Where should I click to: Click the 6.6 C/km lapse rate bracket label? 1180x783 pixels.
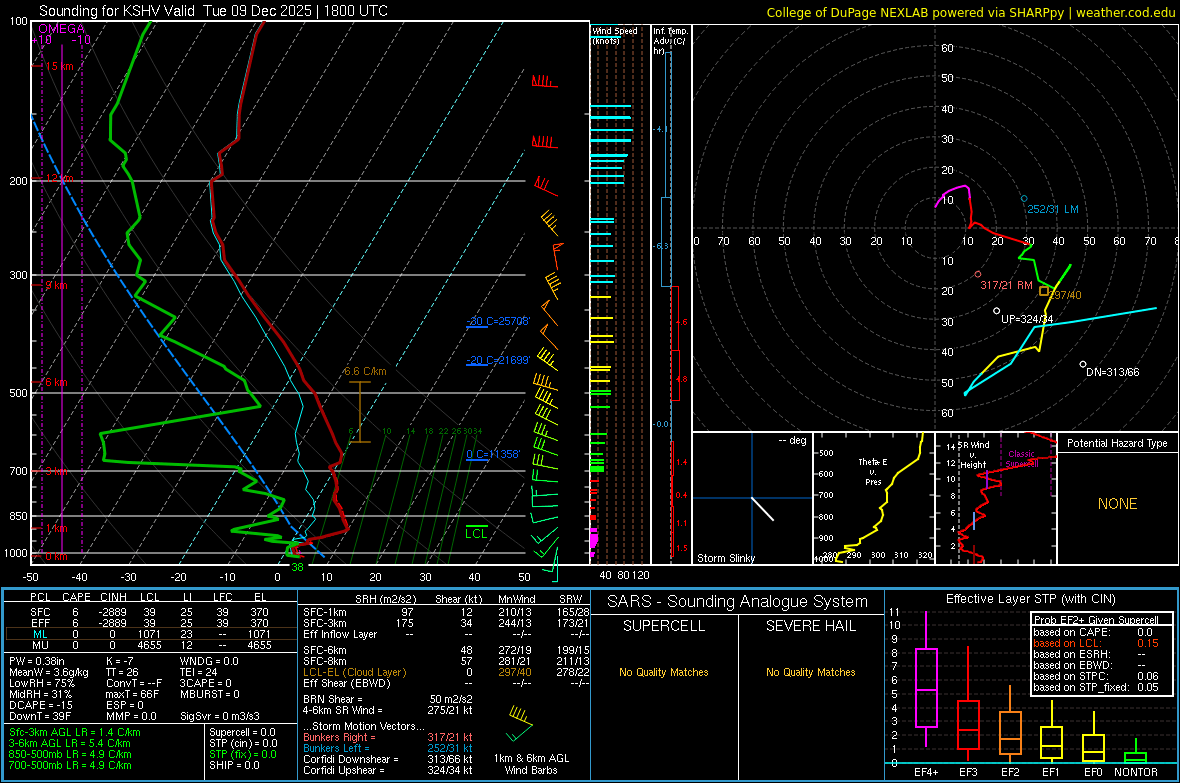pos(365,371)
